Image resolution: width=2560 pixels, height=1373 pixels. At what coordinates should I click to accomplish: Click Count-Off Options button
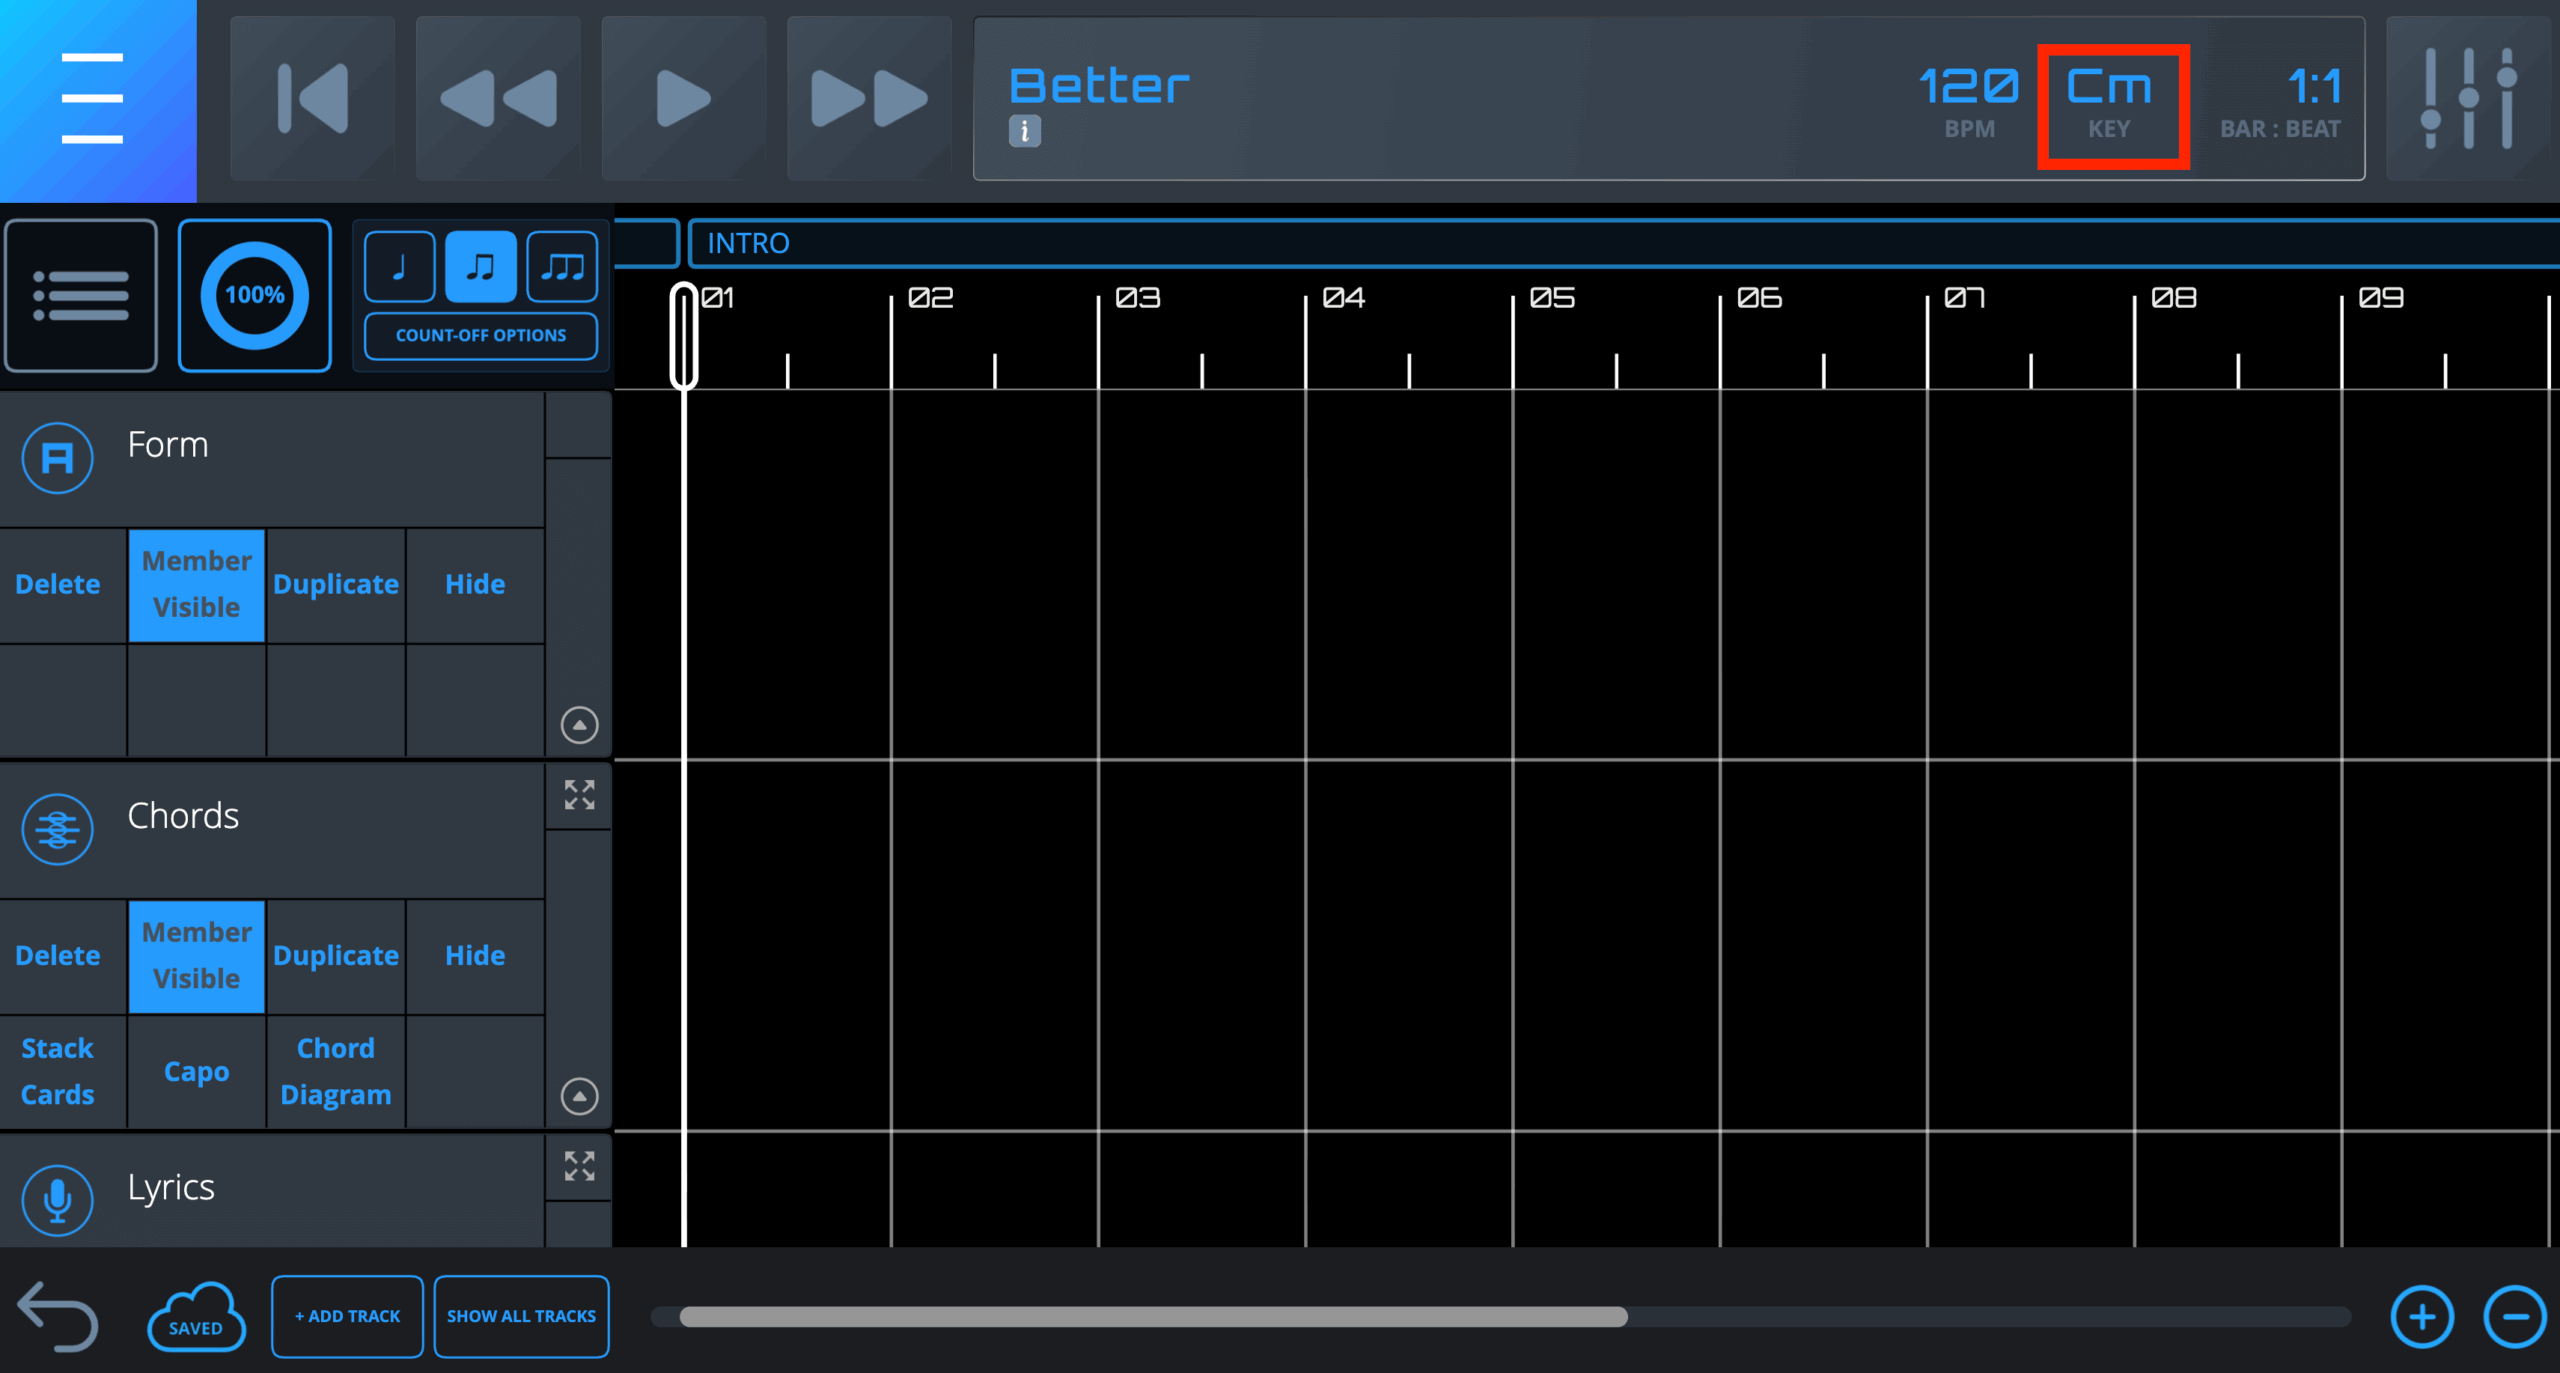point(480,336)
